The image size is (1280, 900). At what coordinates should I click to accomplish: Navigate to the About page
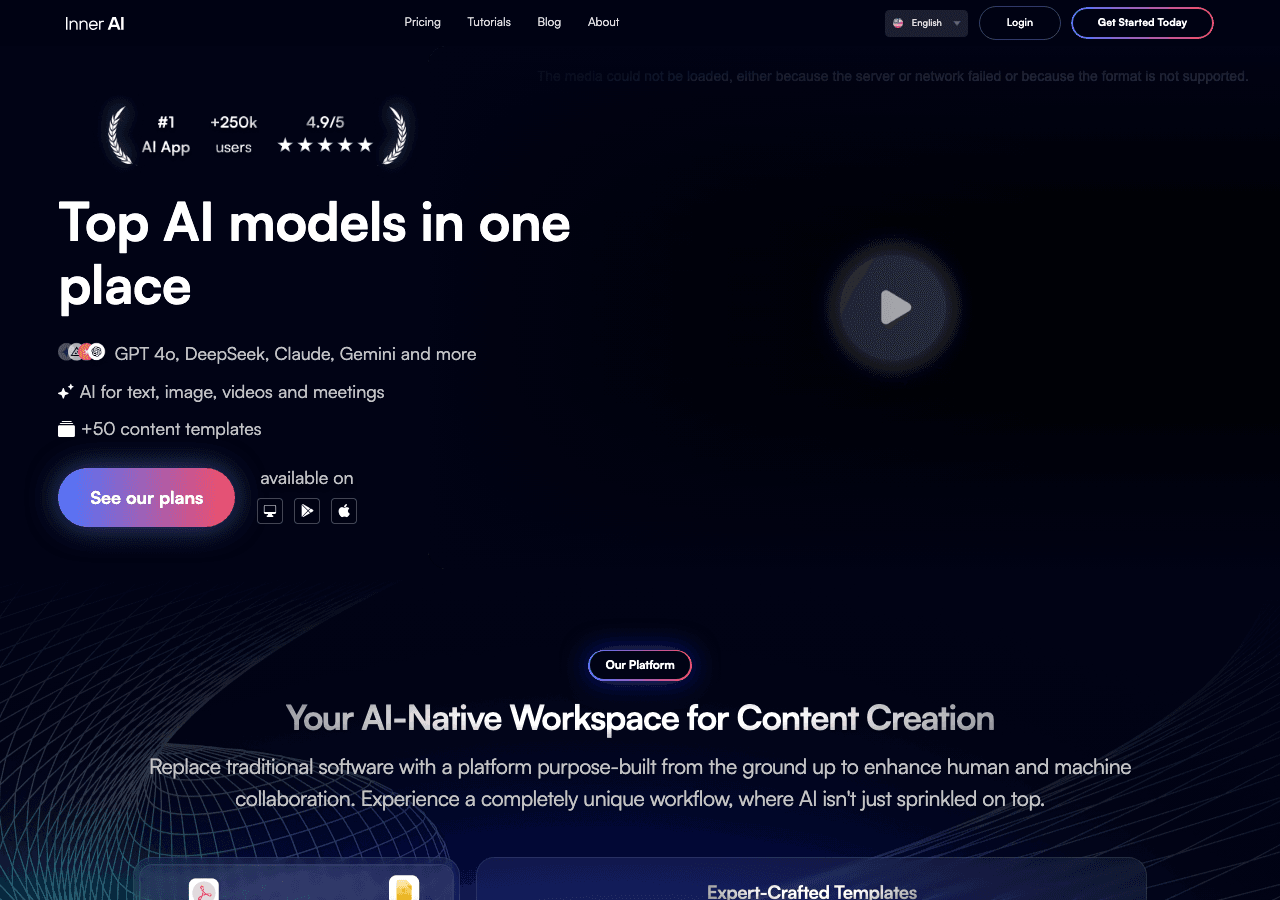(x=603, y=22)
